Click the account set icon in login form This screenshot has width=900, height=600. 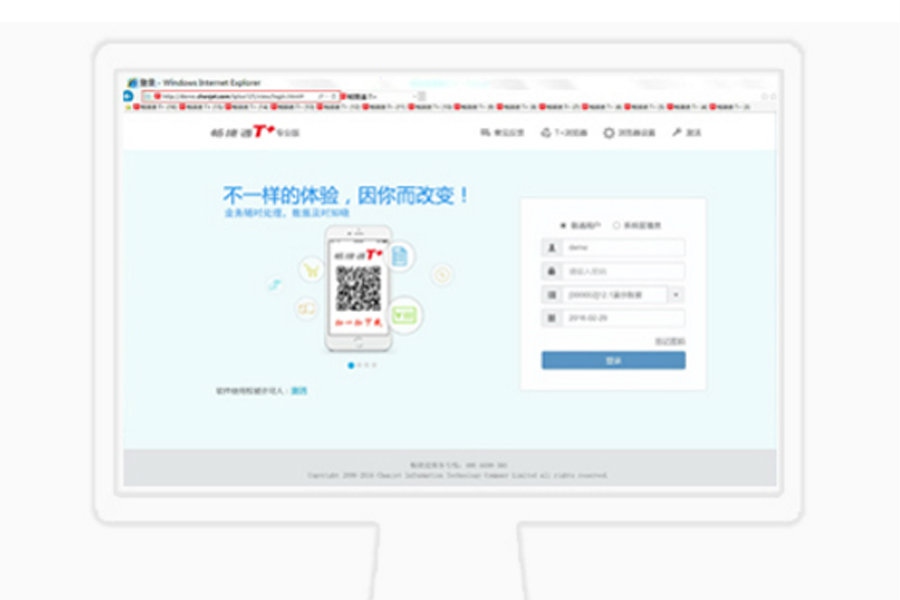552,295
